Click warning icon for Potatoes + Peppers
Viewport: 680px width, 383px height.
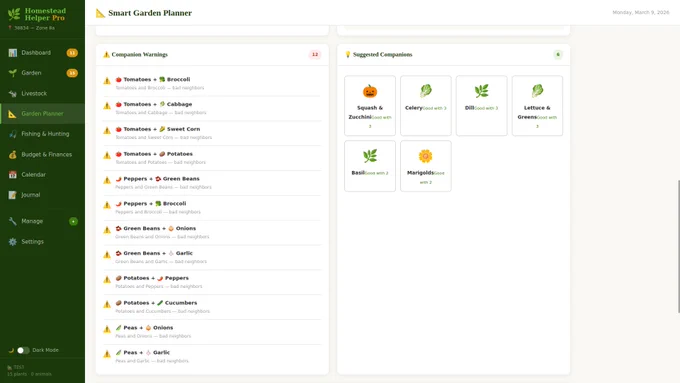[107, 280]
